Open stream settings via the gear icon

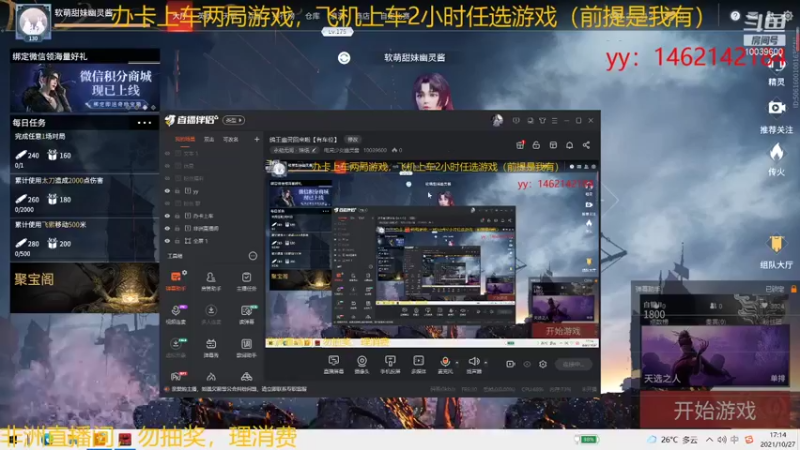point(543,364)
